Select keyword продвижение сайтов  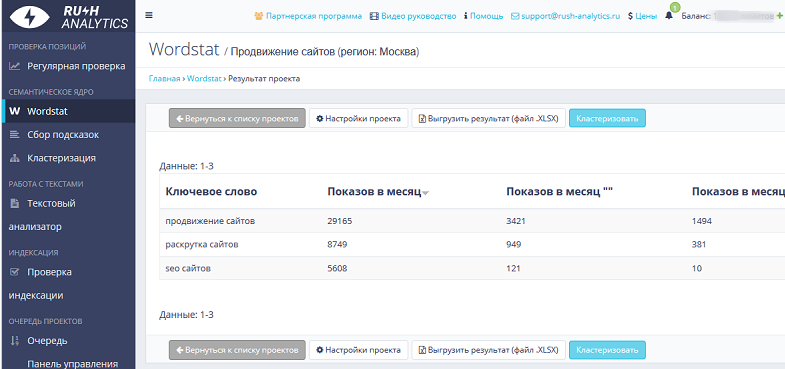(210, 221)
